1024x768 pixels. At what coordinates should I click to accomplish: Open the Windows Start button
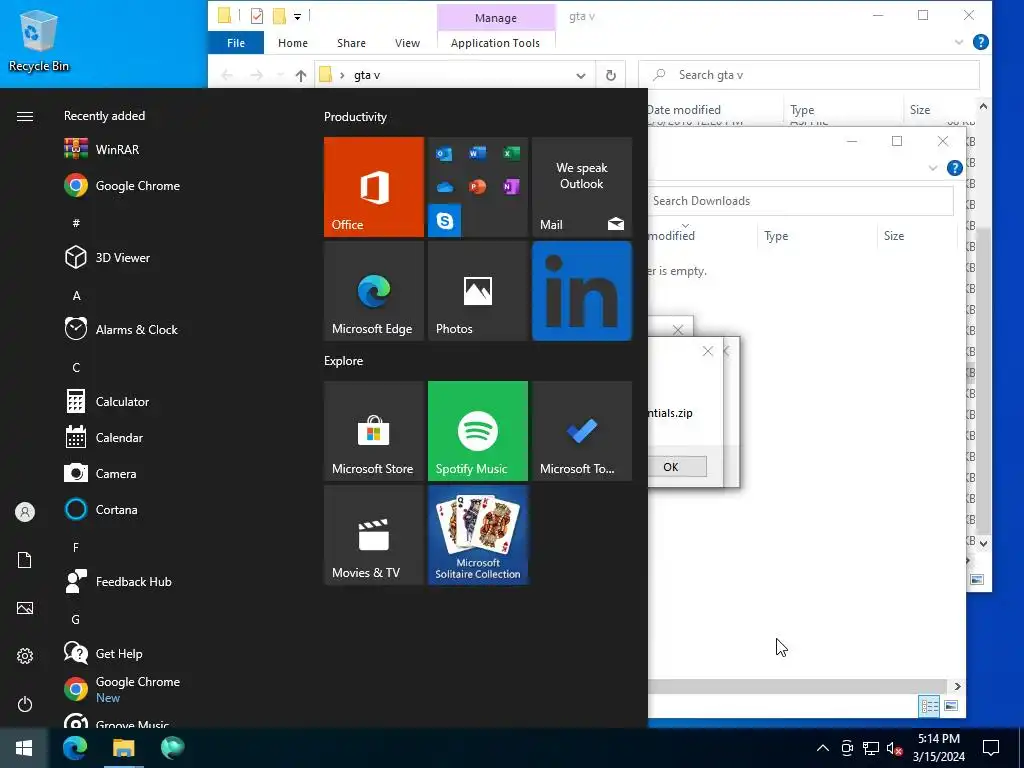click(x=24, y=748)
